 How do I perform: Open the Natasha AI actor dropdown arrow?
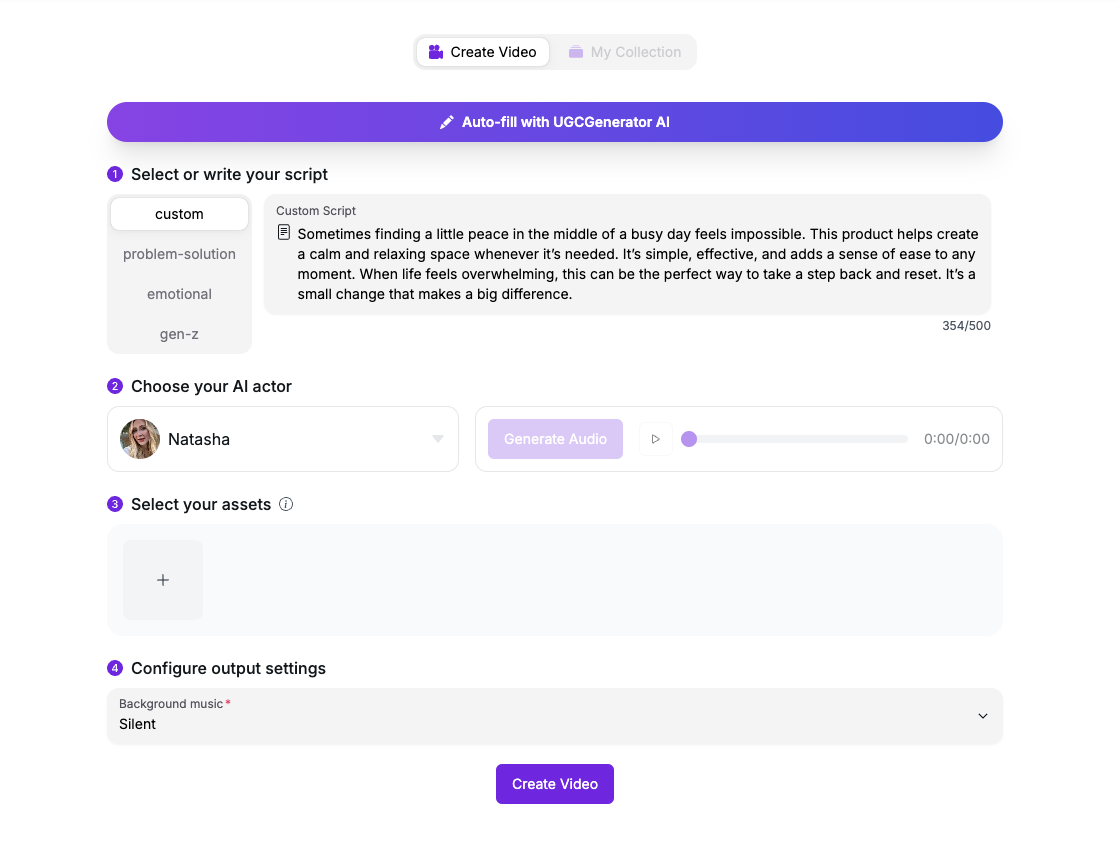coord(437,439)
